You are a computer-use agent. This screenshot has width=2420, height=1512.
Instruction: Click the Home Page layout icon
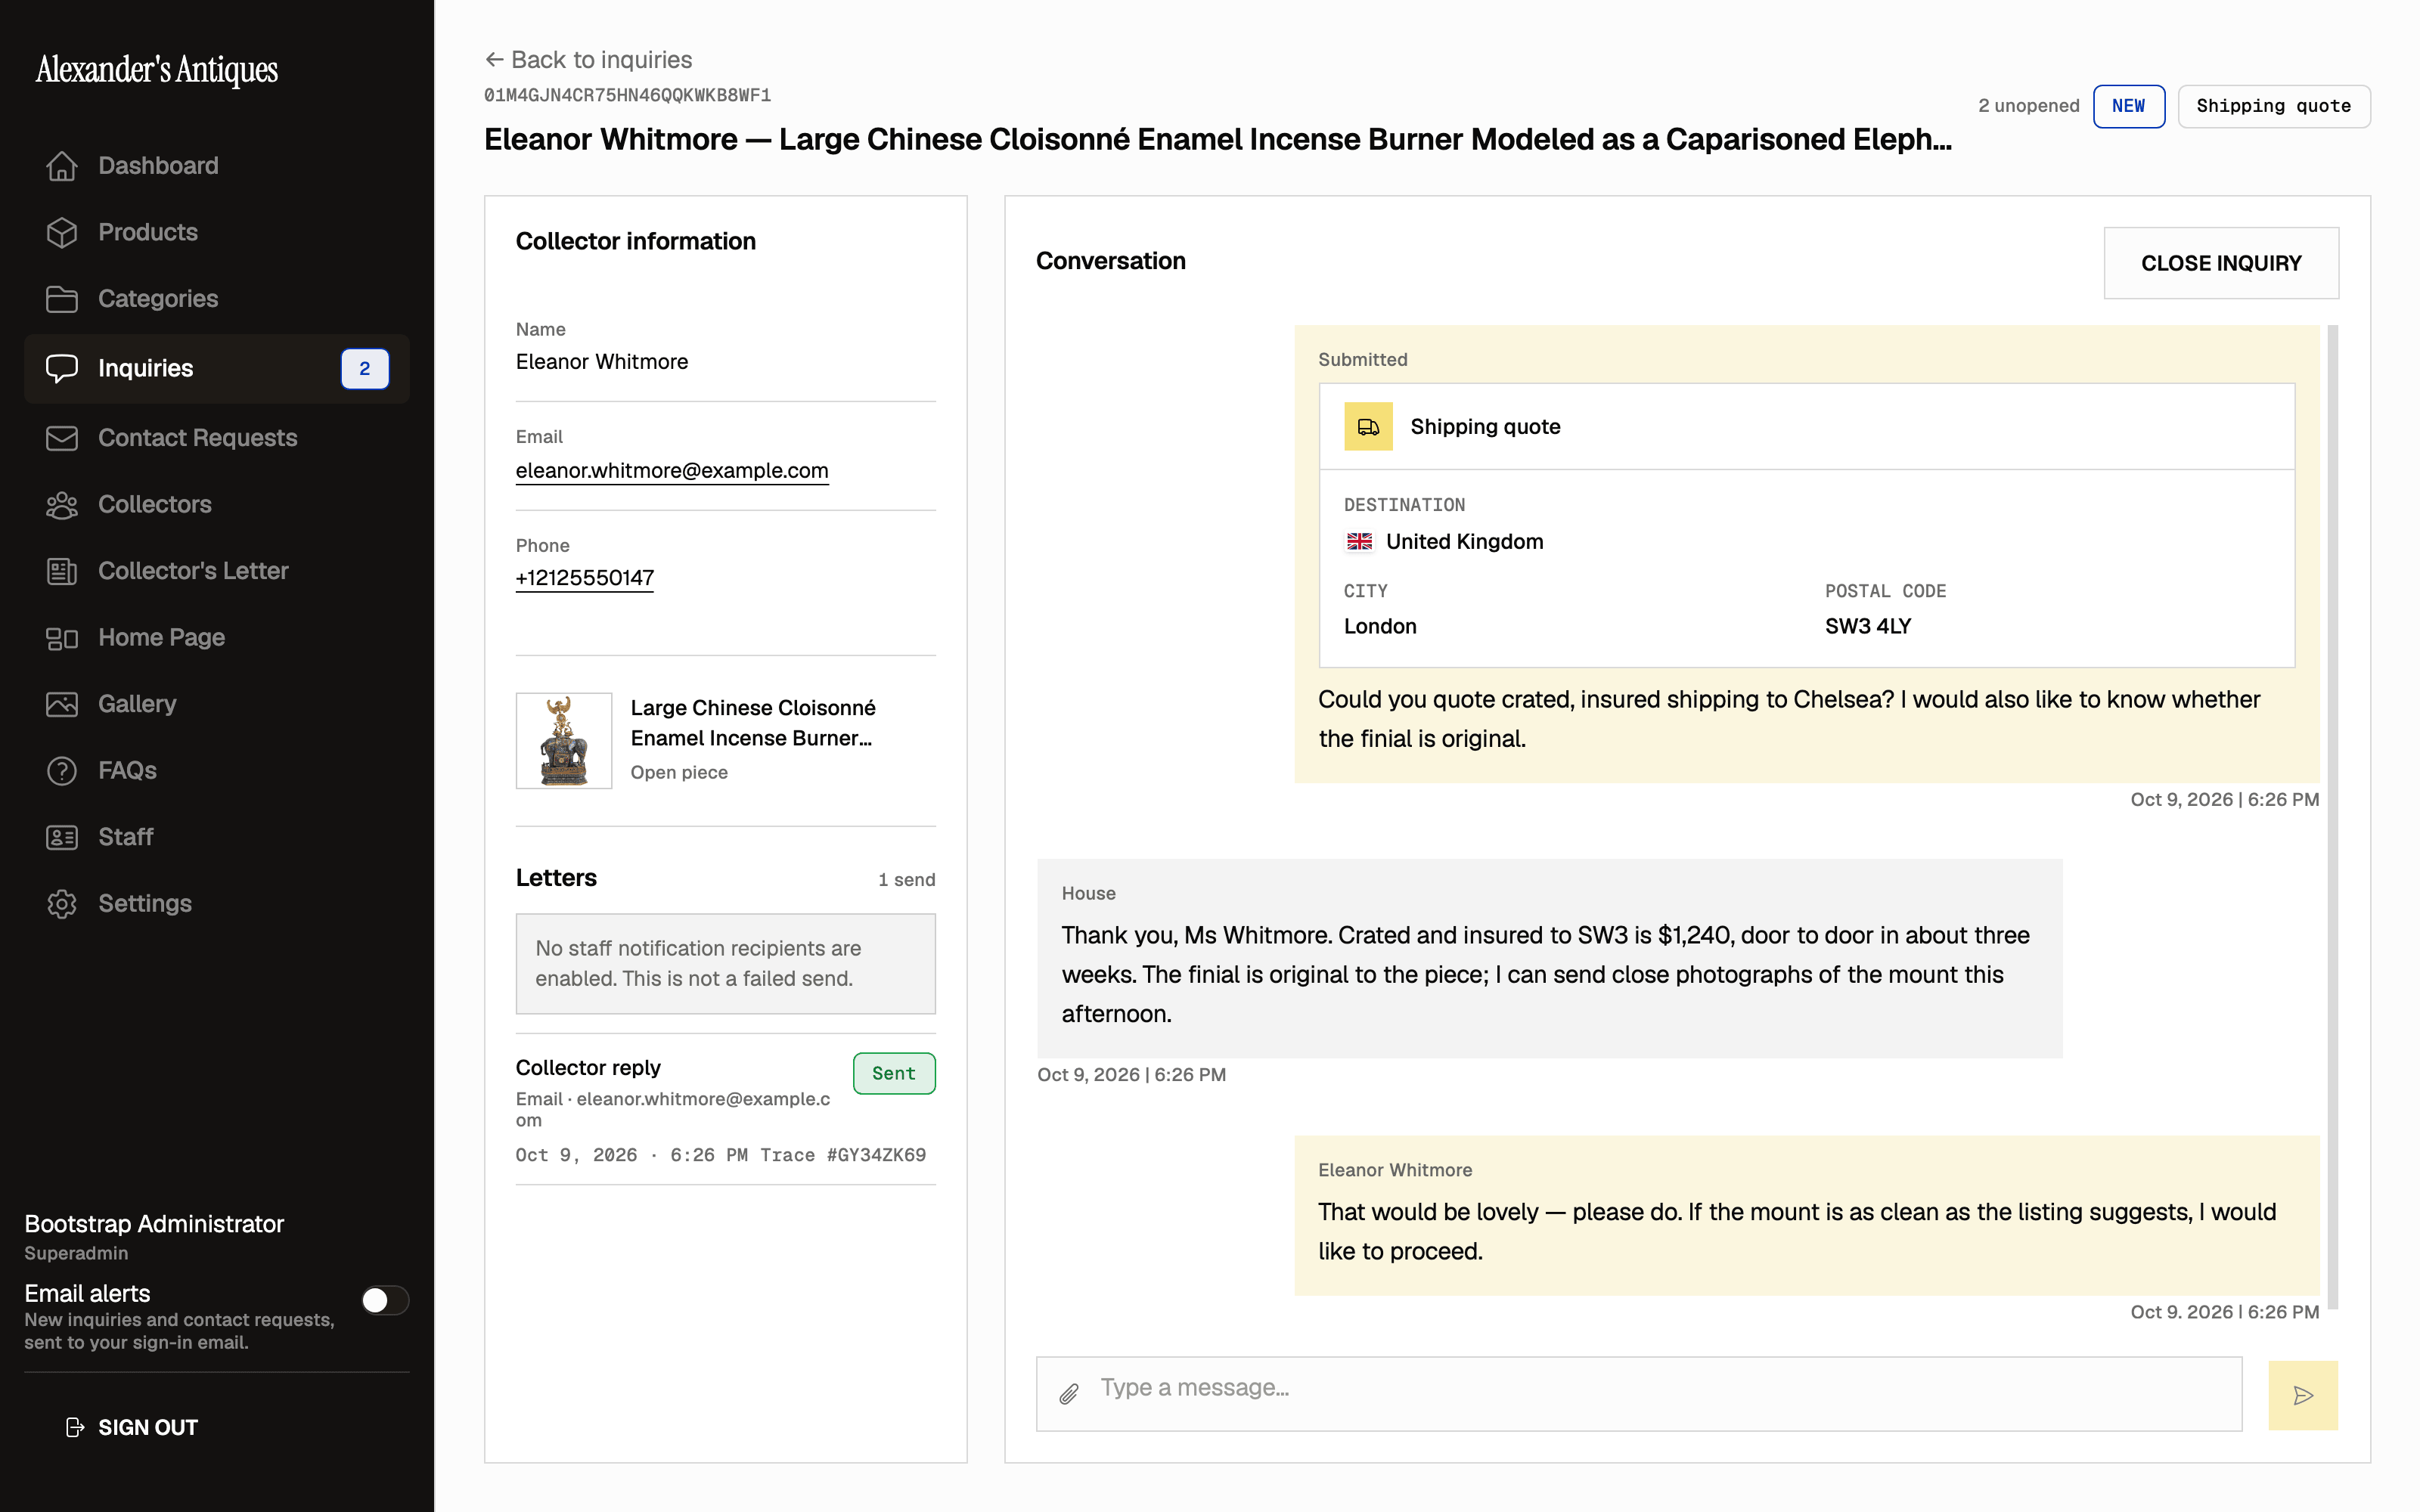62,638
